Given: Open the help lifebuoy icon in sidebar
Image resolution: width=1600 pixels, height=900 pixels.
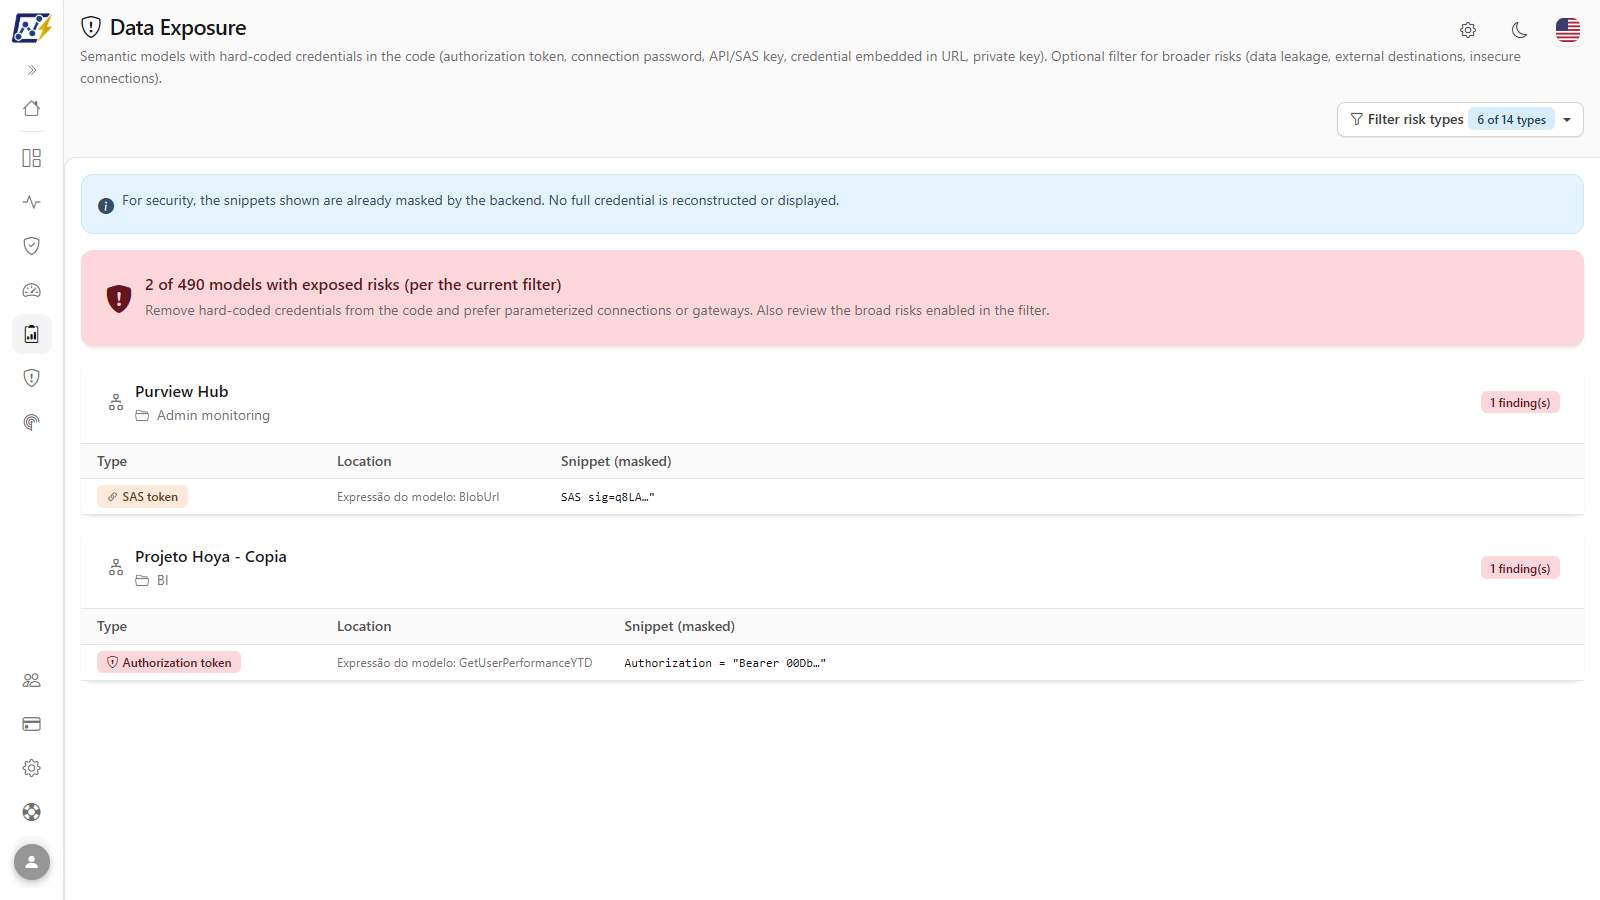Looking at the screenshot, I should click(32, 812).
